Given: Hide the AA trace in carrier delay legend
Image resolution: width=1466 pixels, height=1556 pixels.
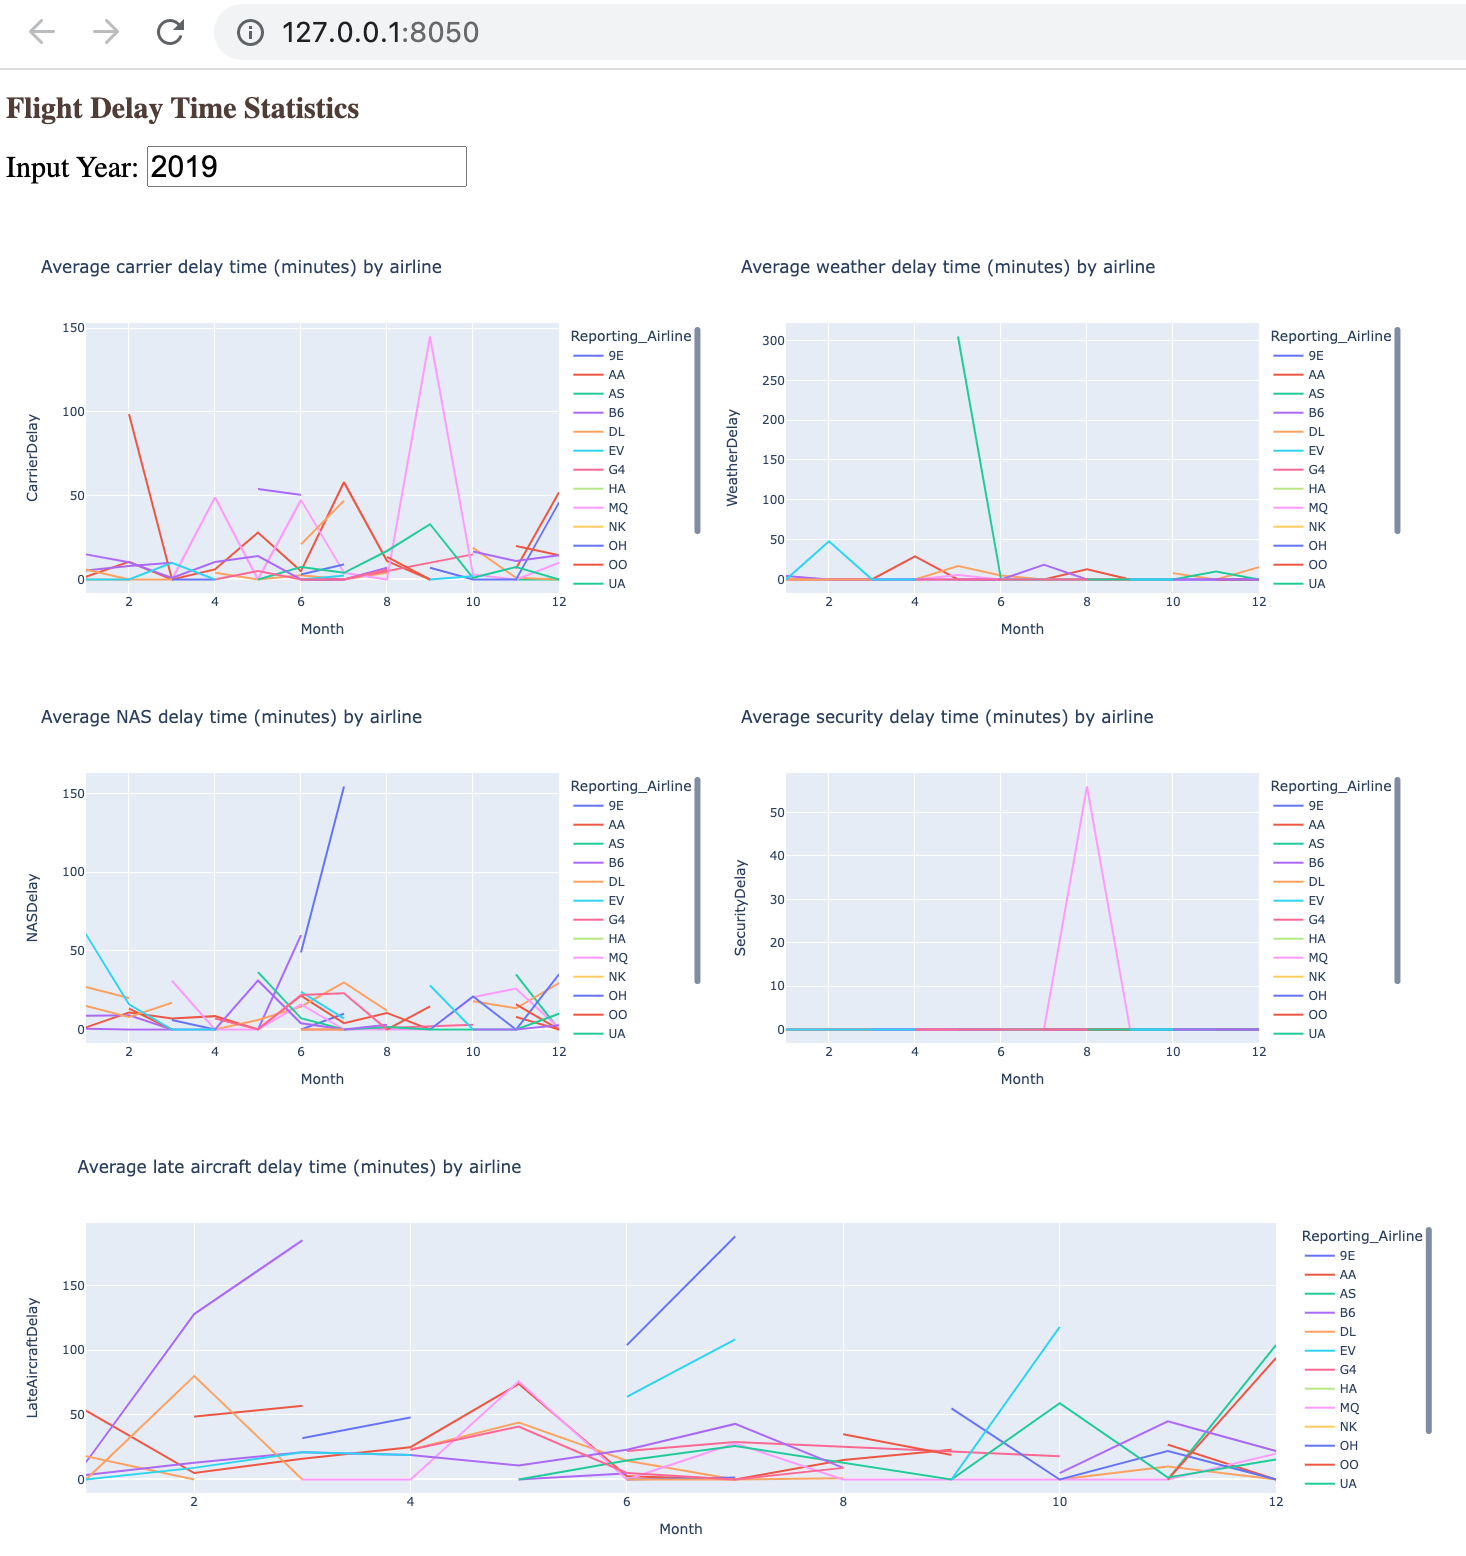Looking at the screenshot, I should 614,374.
